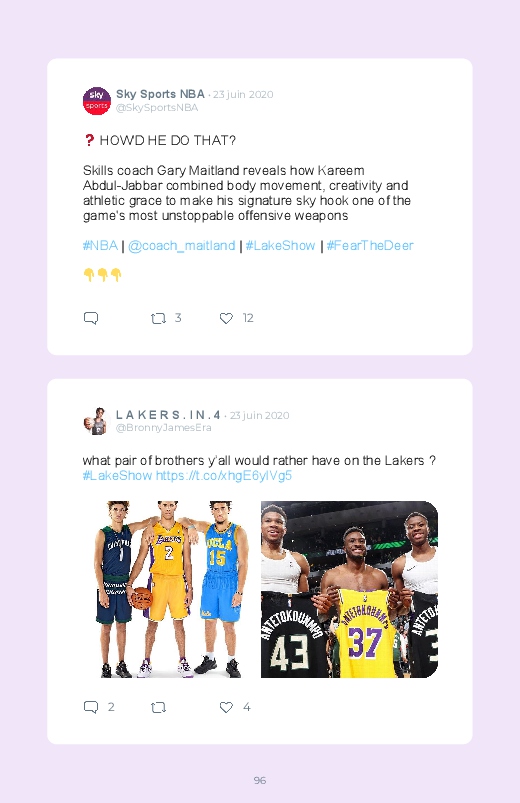Open #LakeShow hashtag in LAKERS.IN.4 tweet
Viewport: 520px width, 803px height.
[117, 476]
